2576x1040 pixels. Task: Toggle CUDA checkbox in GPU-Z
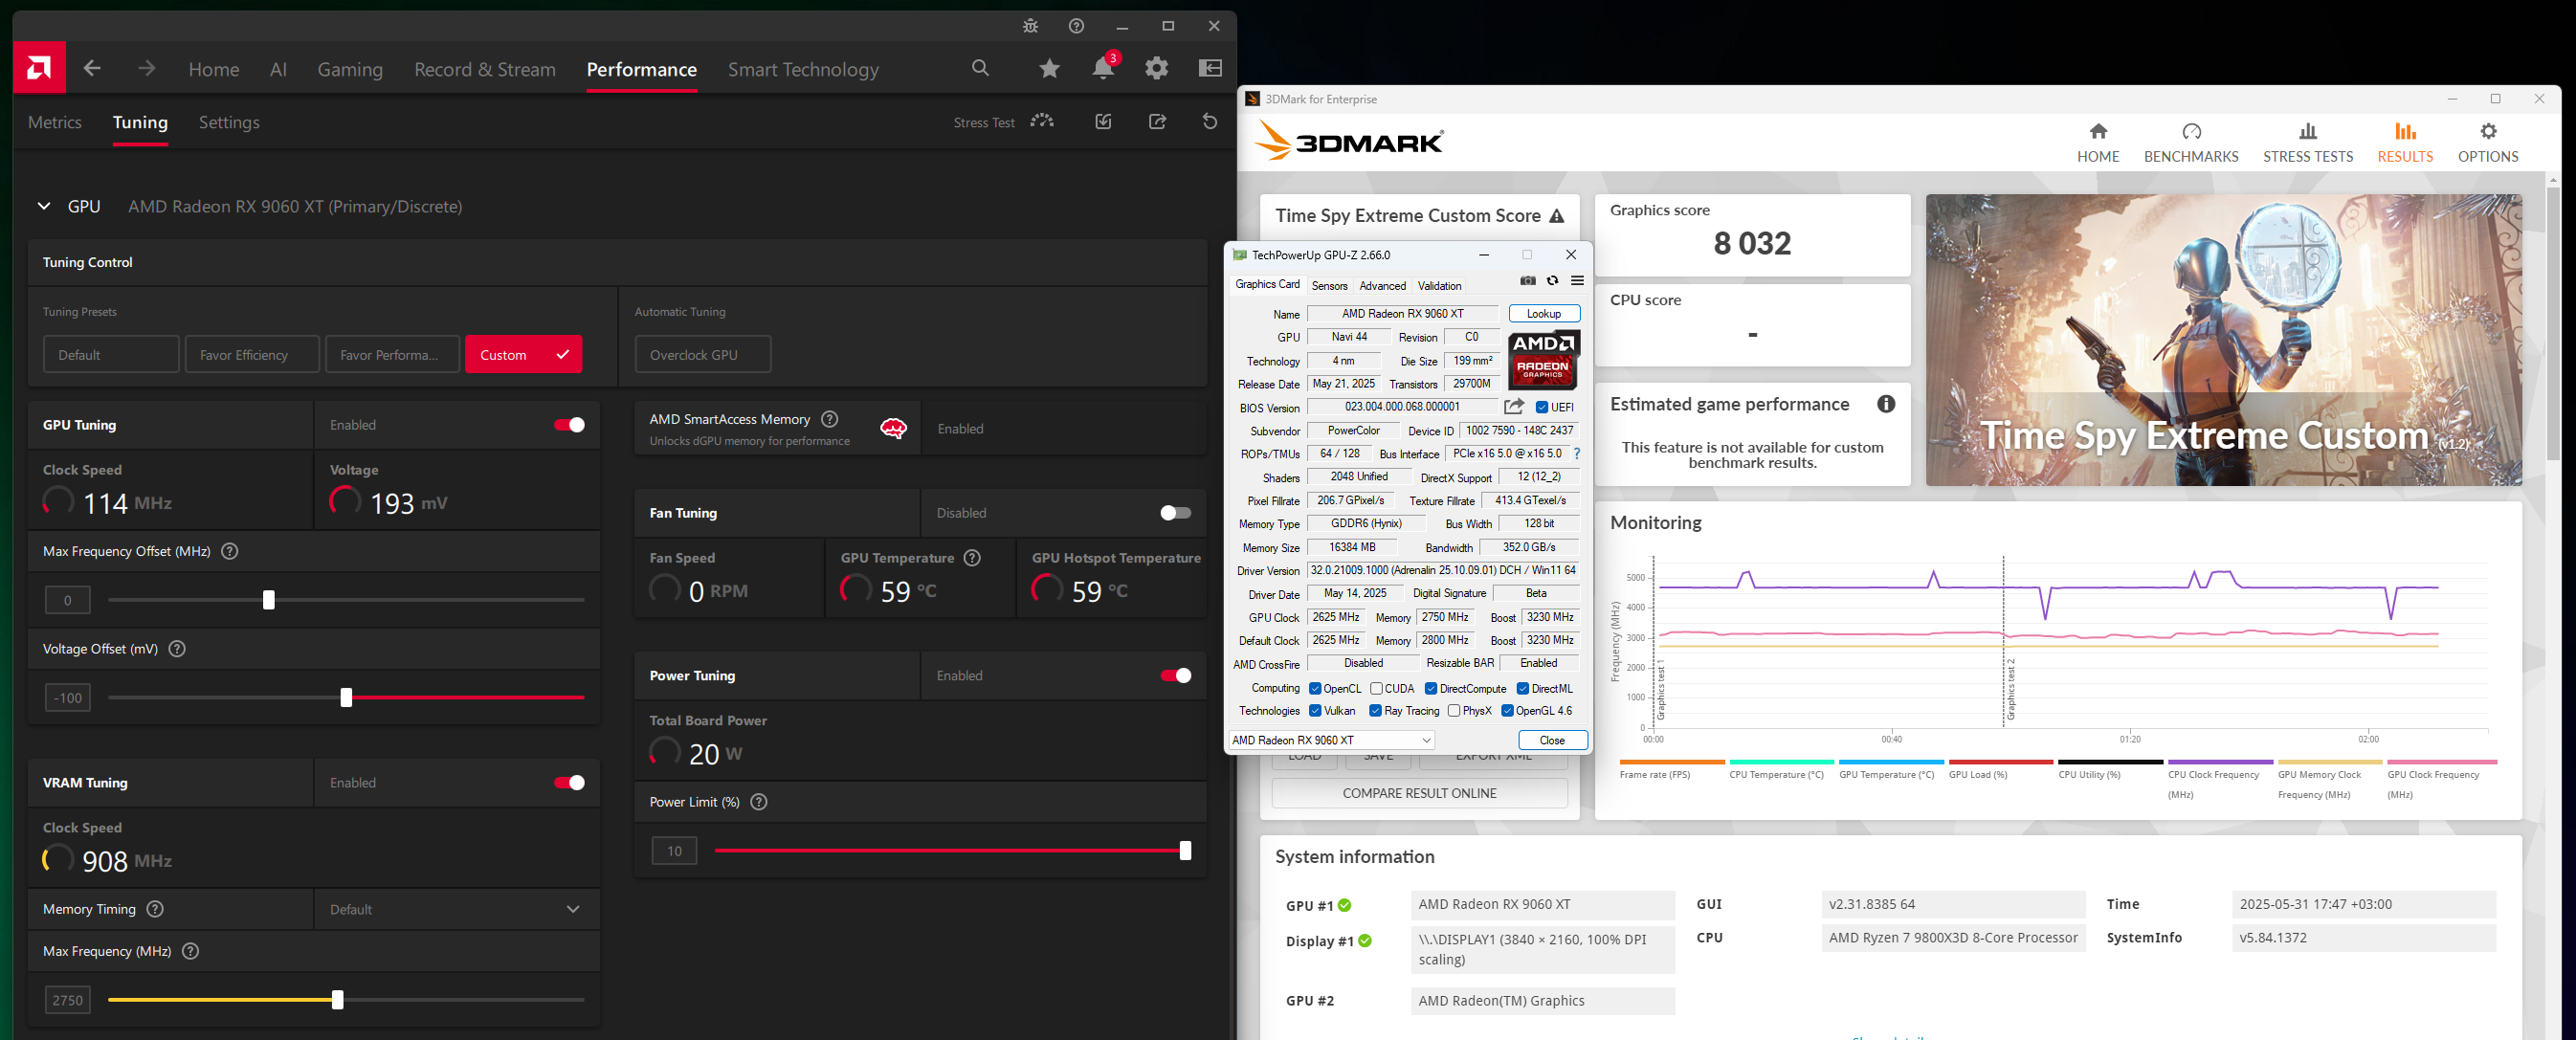(1376, 689)
